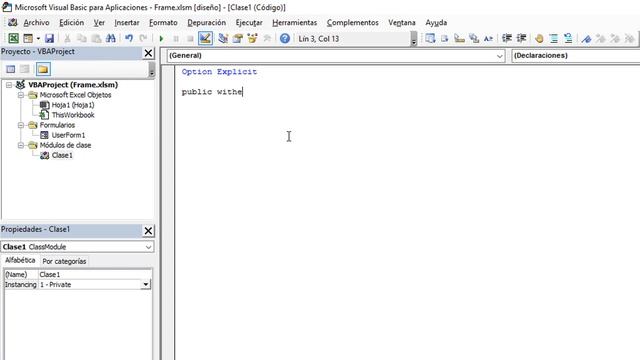Click the Uncomment Block icon
Viewport: 640px width, 360px height.
tap(568, 38)
